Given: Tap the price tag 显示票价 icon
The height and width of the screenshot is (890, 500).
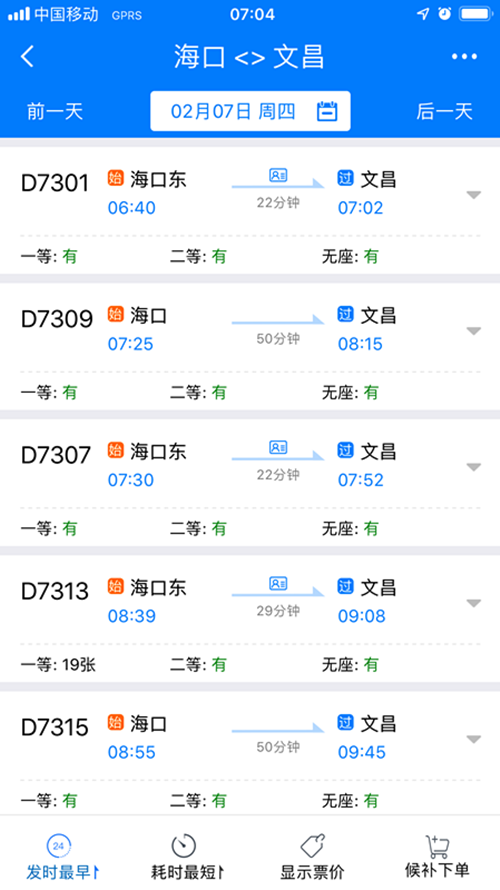Looking at the screenshot, I should [312, 846].
